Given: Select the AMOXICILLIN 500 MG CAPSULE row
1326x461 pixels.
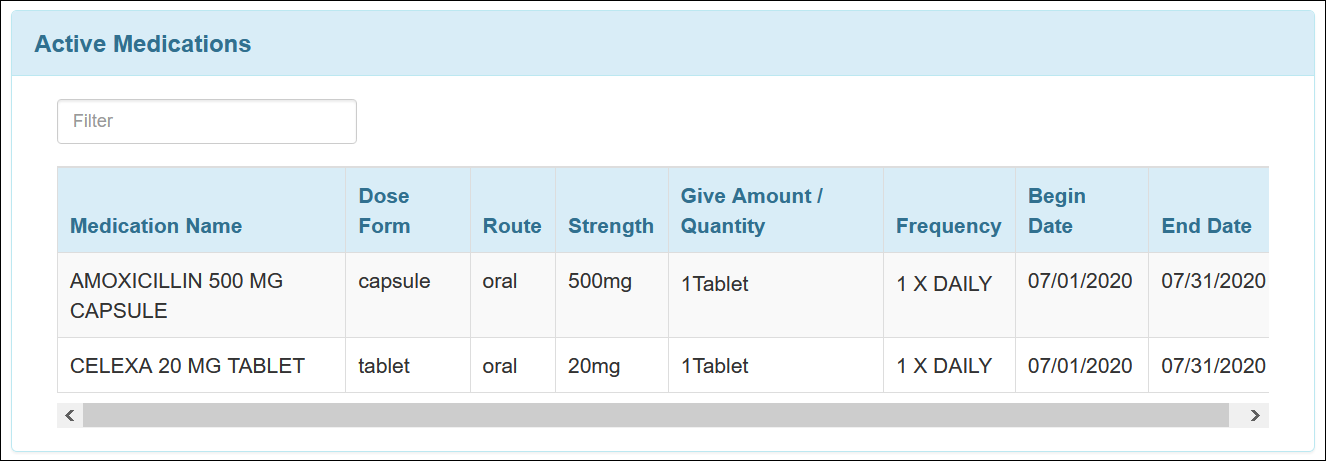Looking at the screenshot, I should pos(663,295).
